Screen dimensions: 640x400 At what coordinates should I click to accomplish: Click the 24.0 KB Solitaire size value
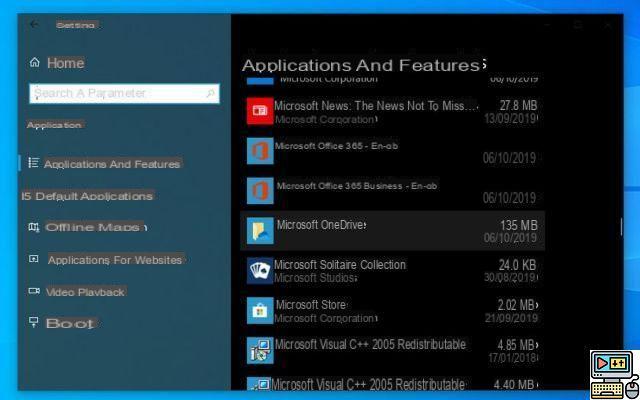[517, 265]
